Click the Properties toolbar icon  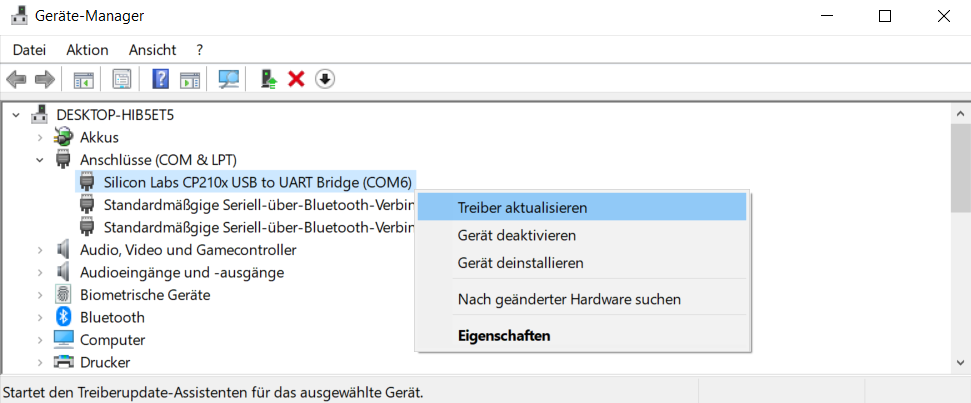pos(122,79)
